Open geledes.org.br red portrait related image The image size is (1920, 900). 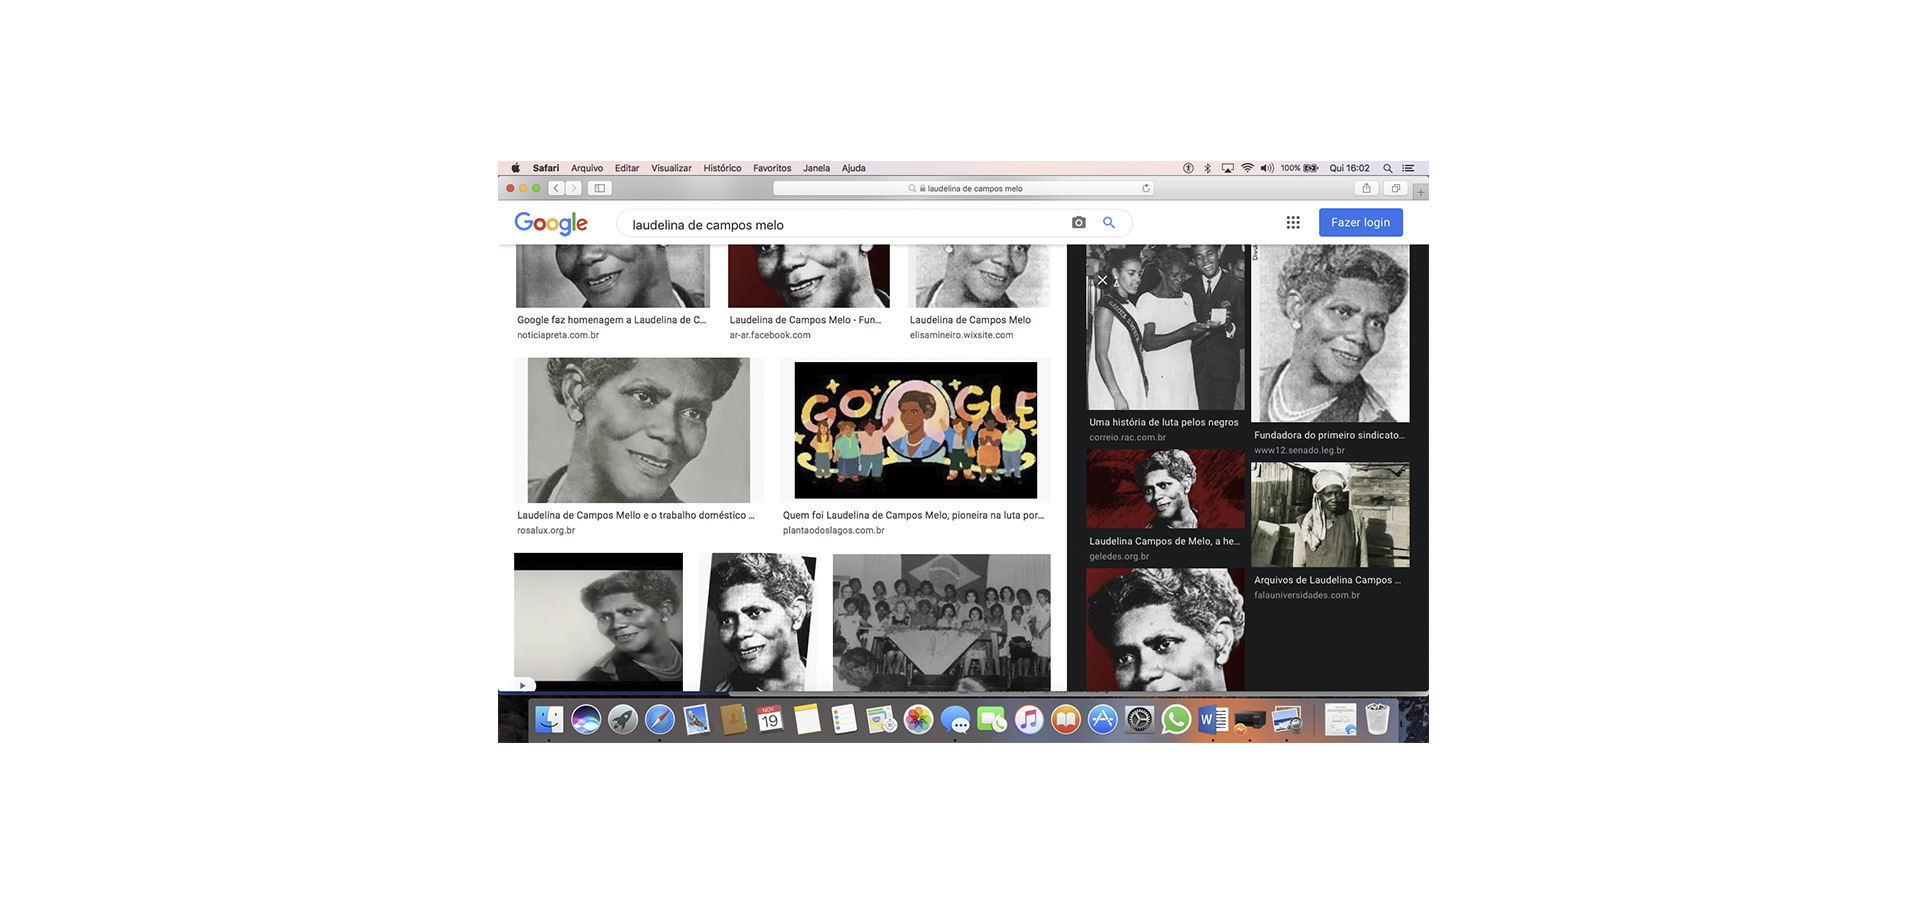(x=1165, y=489)
